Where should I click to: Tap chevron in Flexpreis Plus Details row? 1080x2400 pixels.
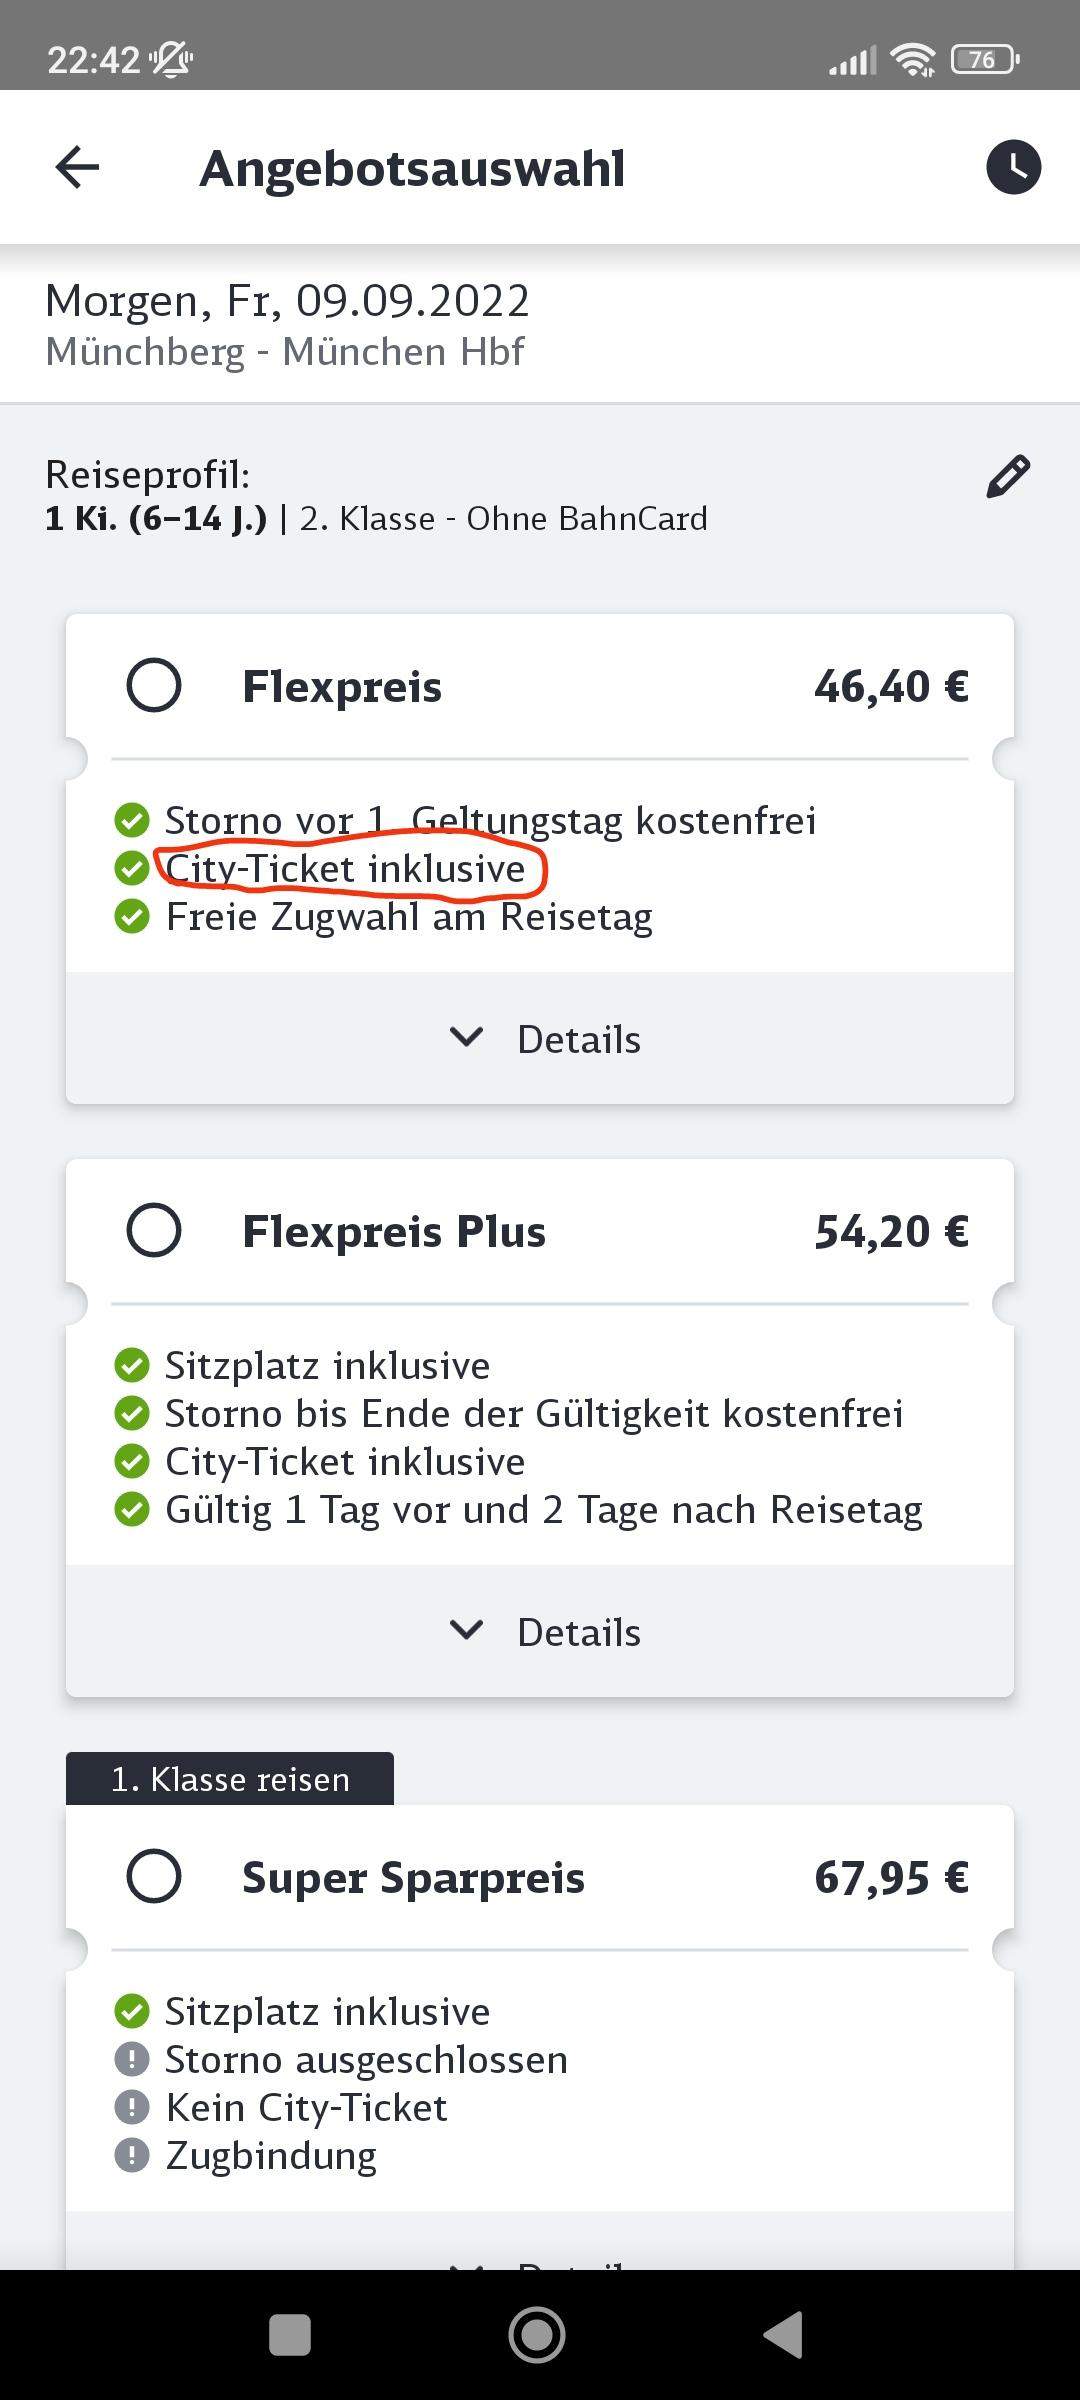coord(466,1631)
